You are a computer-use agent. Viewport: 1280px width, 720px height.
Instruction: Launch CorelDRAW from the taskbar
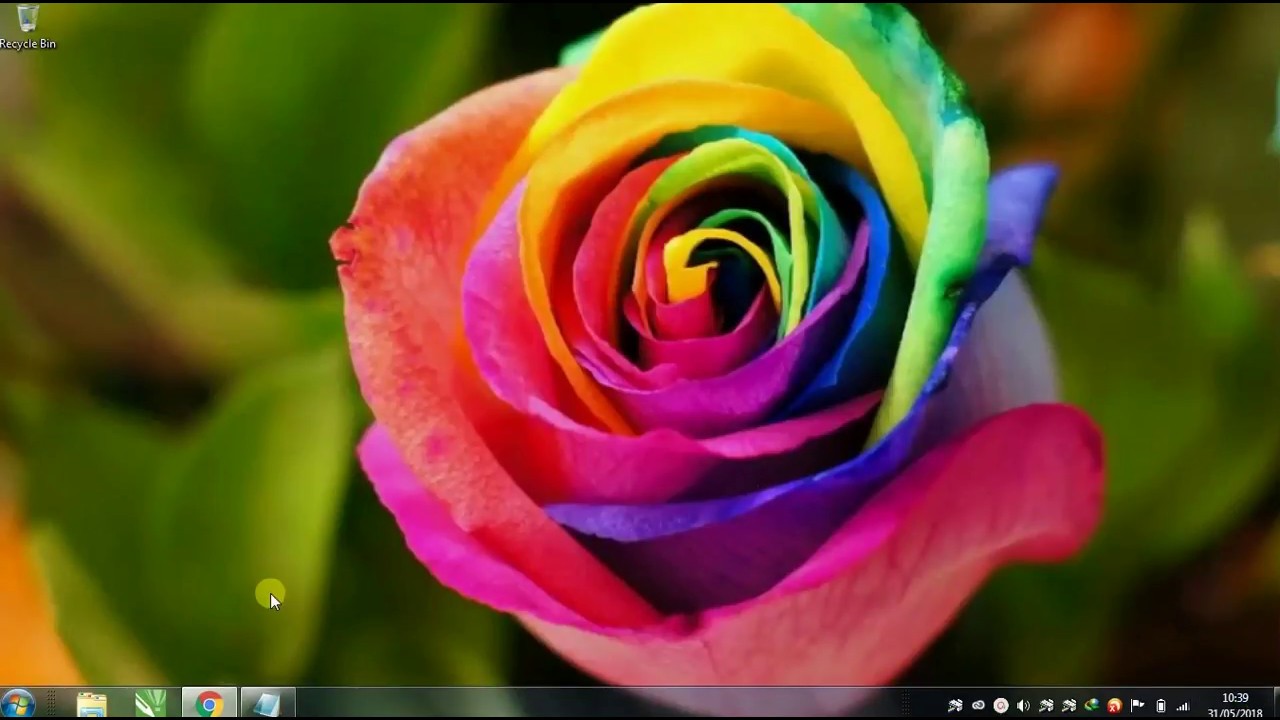point(151,704)
